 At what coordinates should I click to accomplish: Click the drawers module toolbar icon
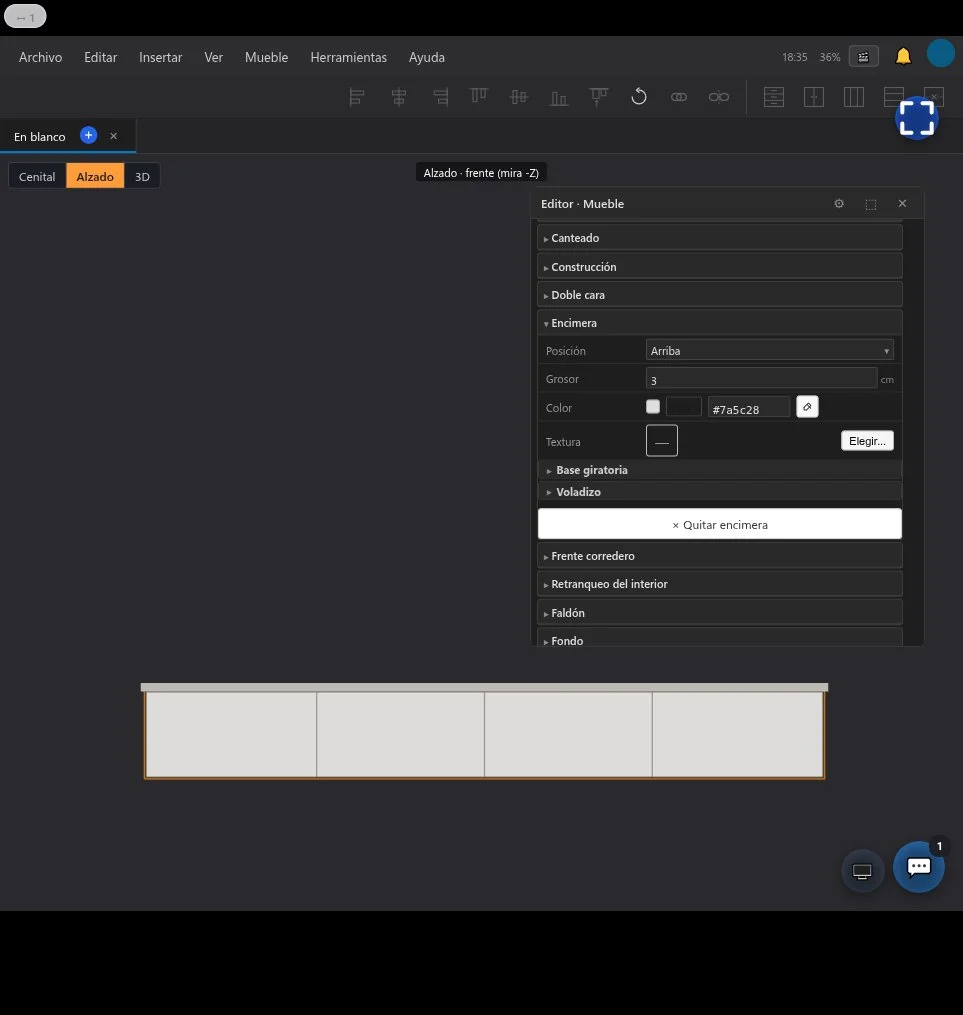(774, 97)
